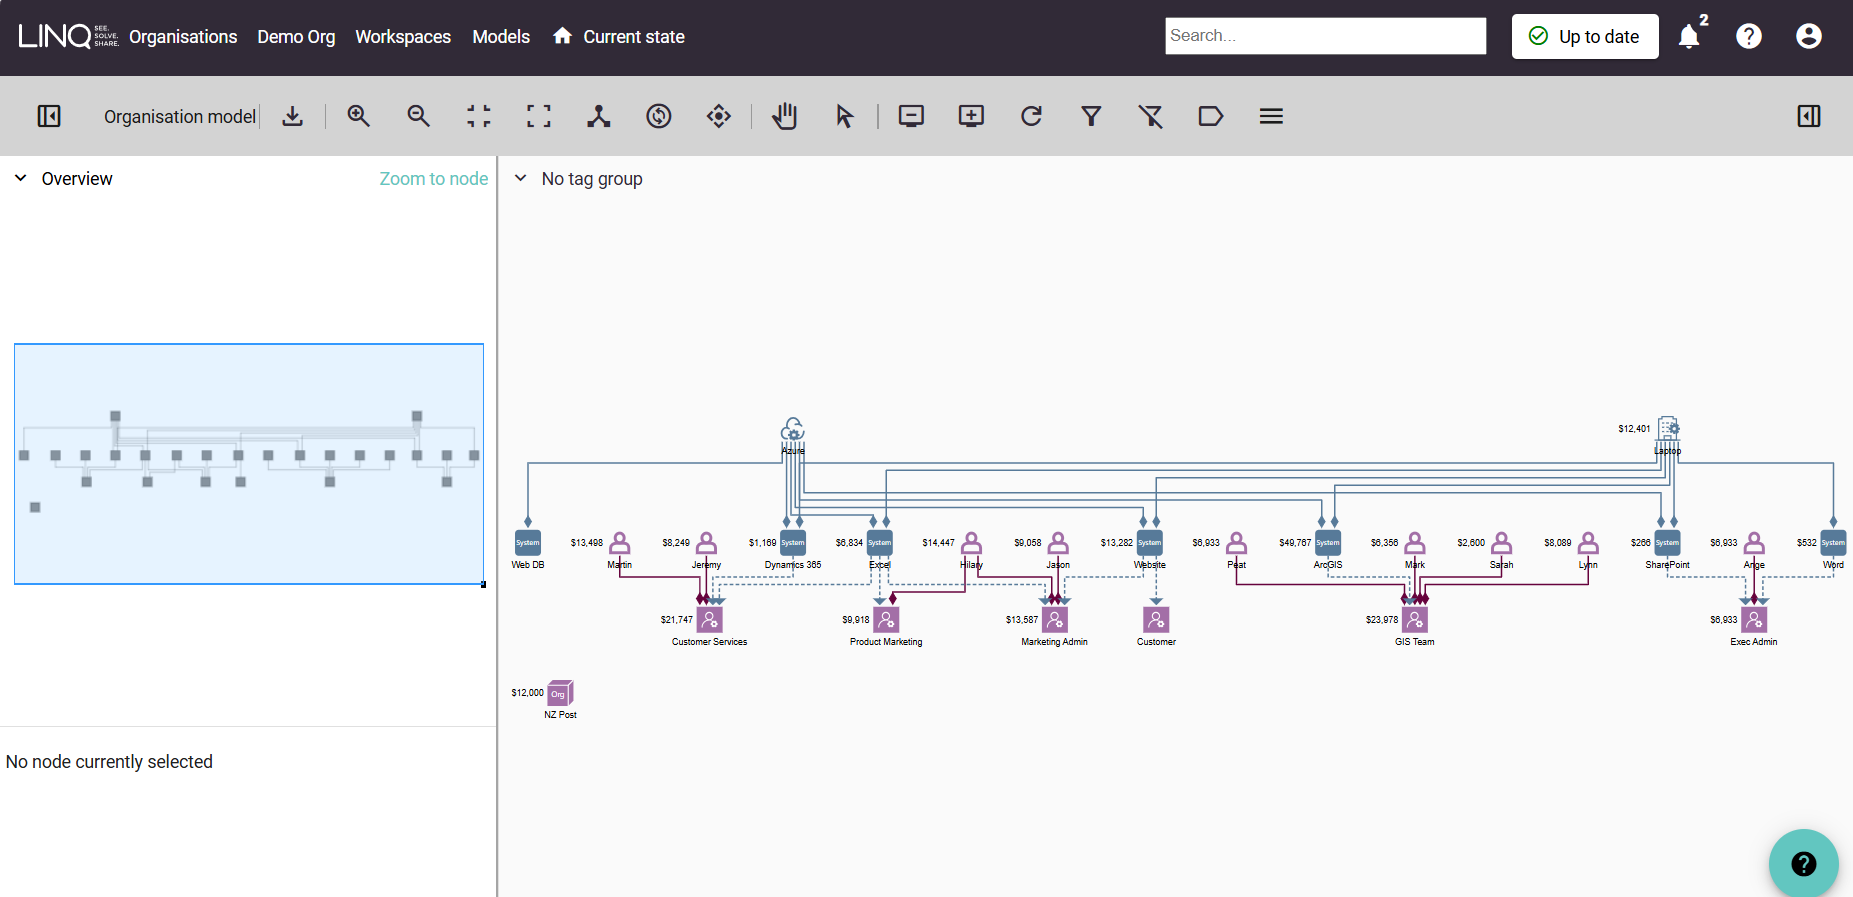
Task: Select the Product Marketing node
Action: 886,620
